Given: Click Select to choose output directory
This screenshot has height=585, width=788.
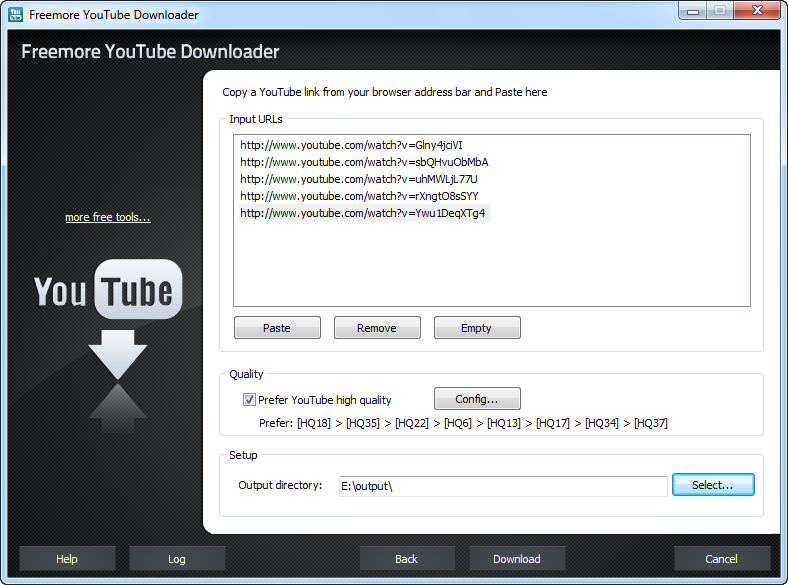Looking at the screenshot, I should [713, 484].
